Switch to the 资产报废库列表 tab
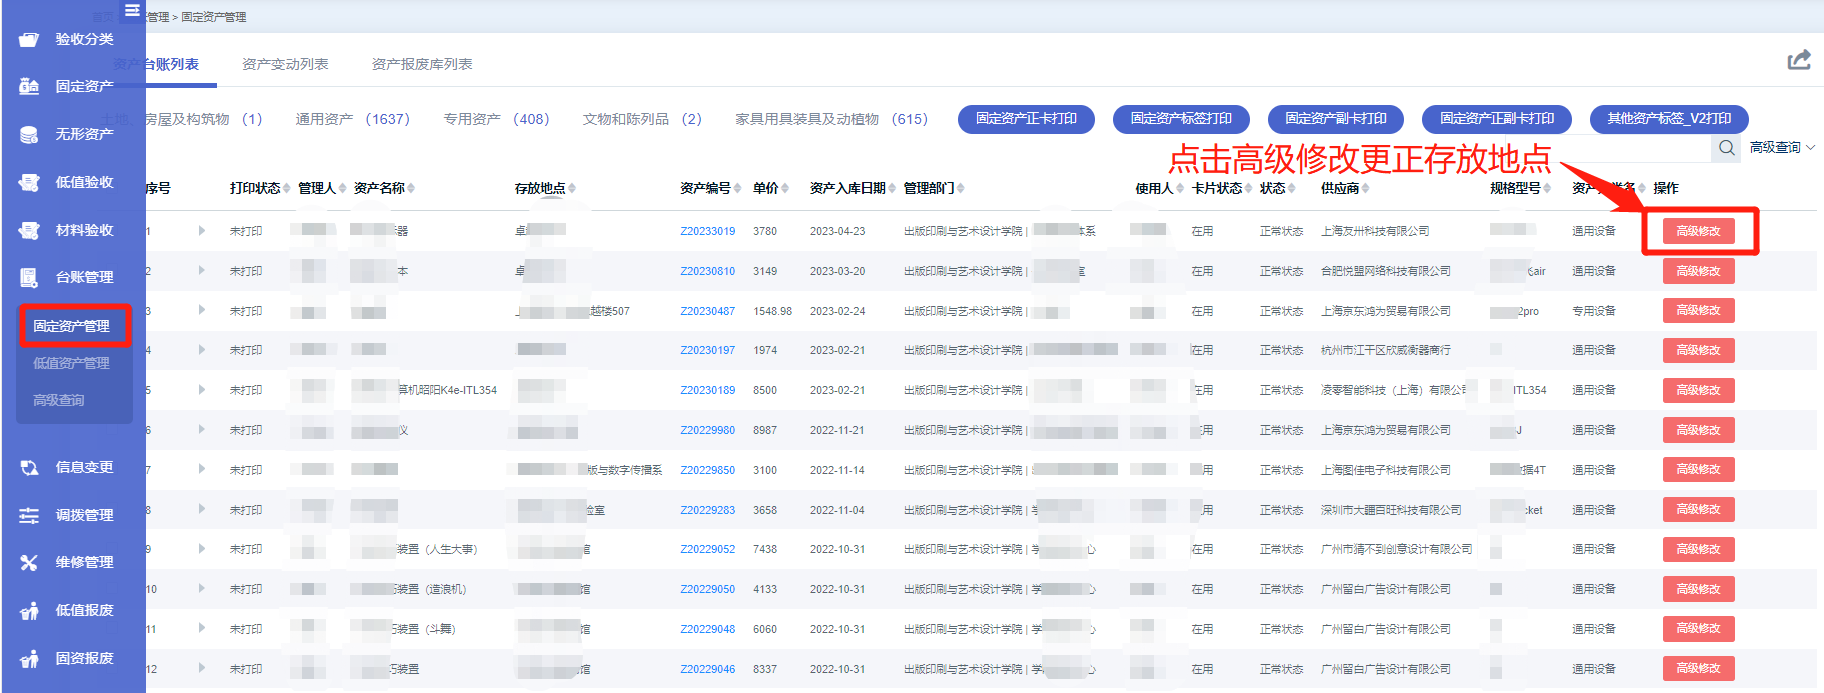The height and width of the screenshot is (693, 1824). click(422, 64)
